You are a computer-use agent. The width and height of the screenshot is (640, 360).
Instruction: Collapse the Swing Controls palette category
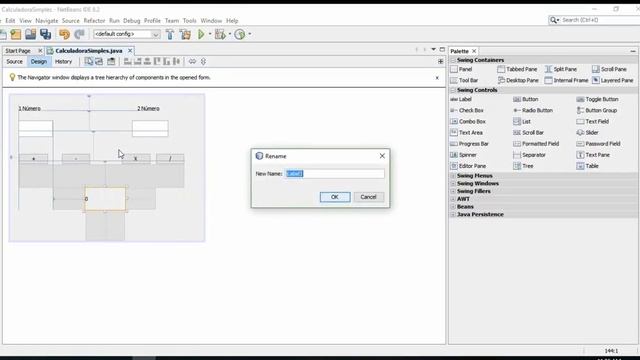coord(453,90)
